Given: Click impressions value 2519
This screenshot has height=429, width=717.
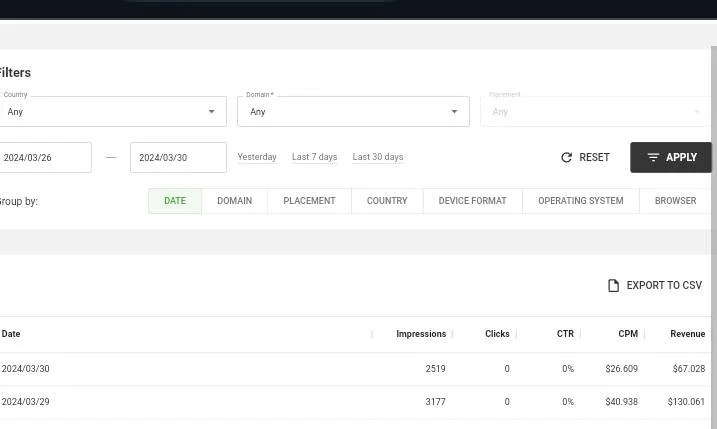Looking at the screenshot, I should (435, 369).
